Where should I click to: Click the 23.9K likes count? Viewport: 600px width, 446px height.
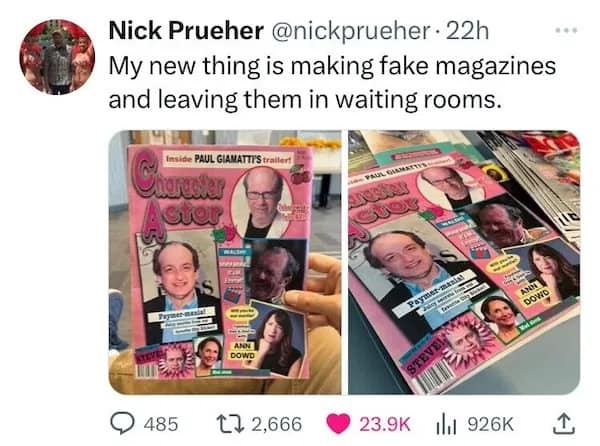(x=384, y=424)
